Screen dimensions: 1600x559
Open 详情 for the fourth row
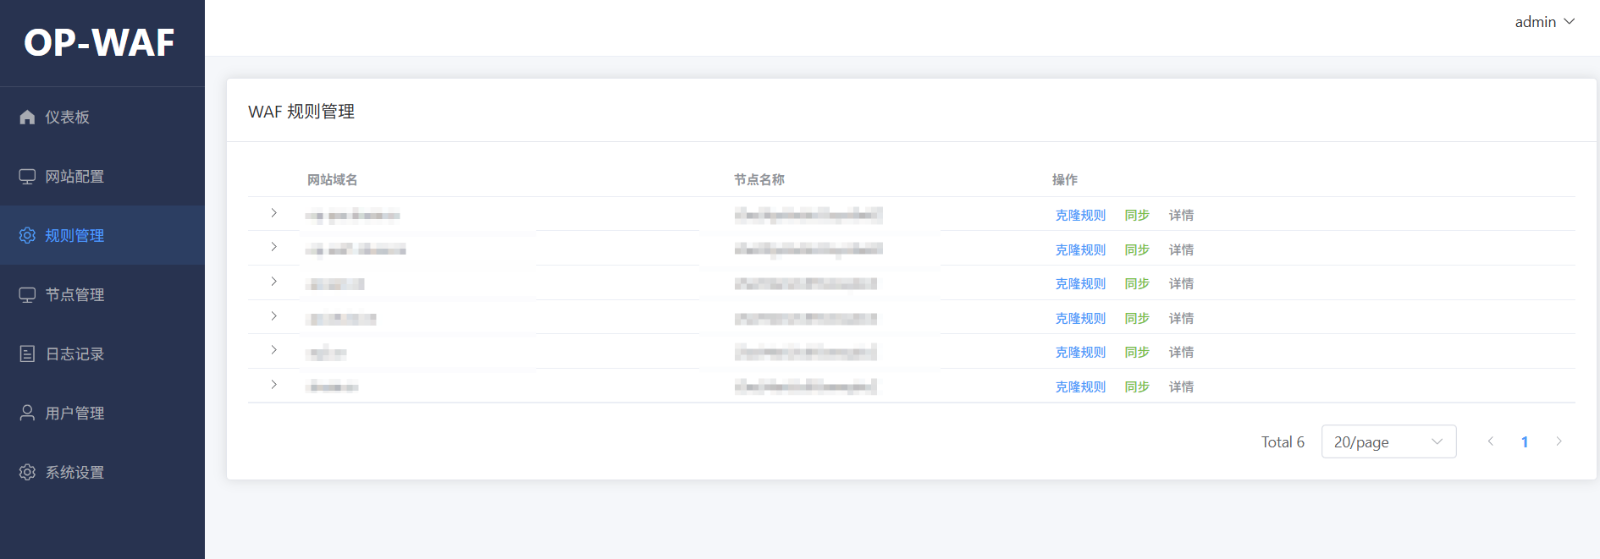tap(1181, 318)
